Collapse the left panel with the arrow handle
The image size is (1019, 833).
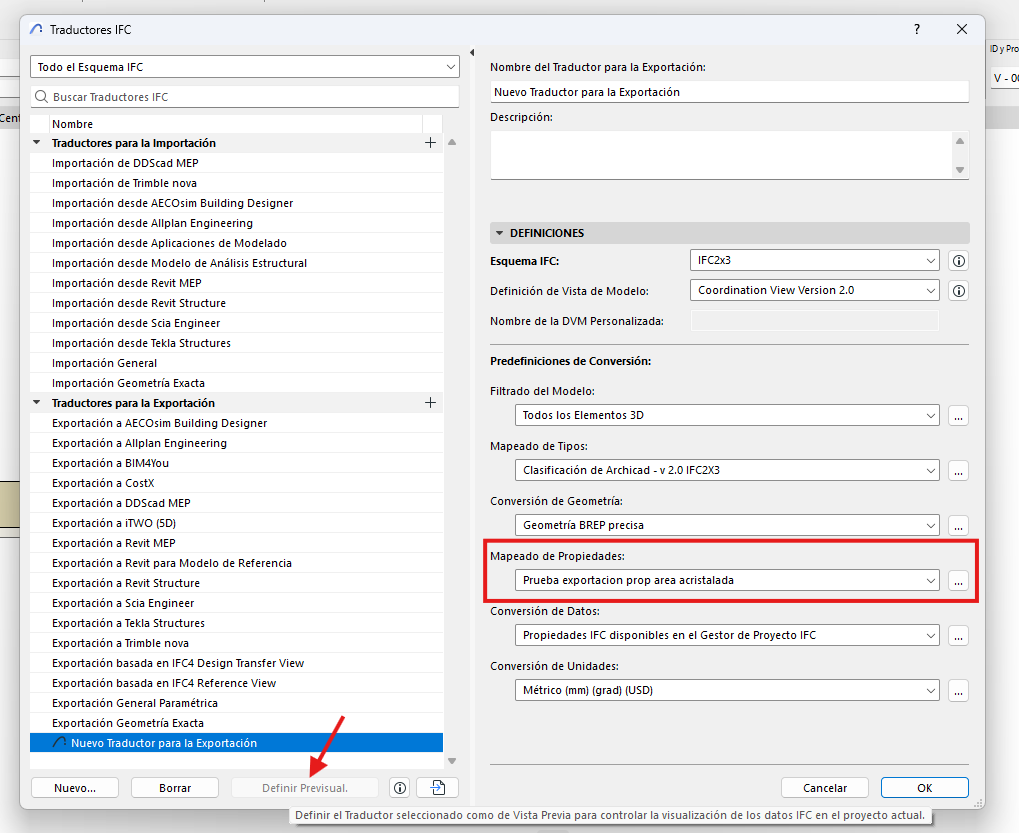tap(472, 53)
